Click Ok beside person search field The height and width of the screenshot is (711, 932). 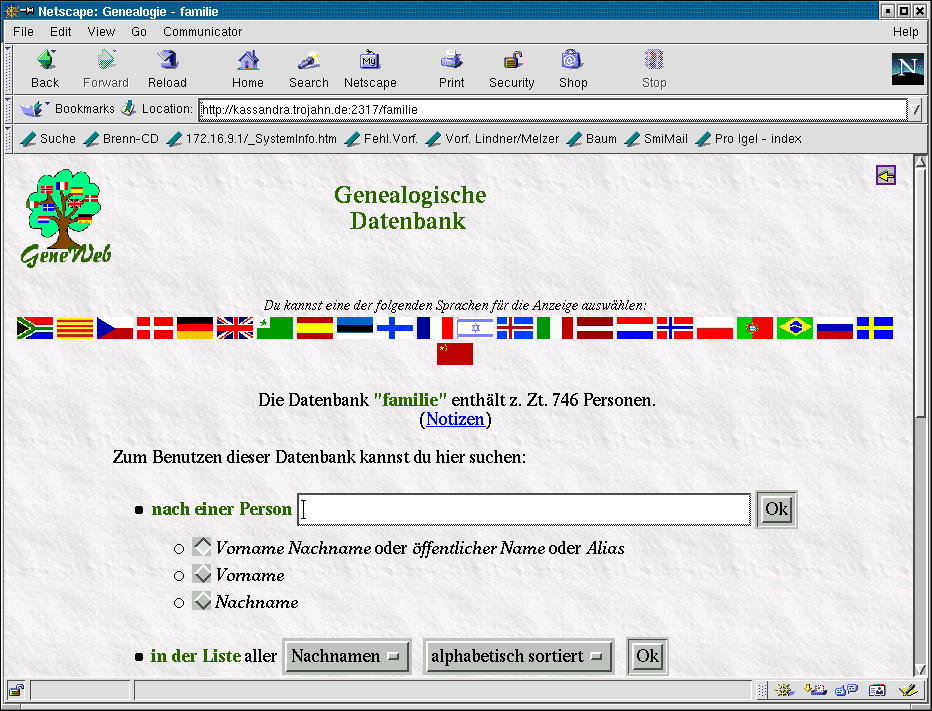776,509
